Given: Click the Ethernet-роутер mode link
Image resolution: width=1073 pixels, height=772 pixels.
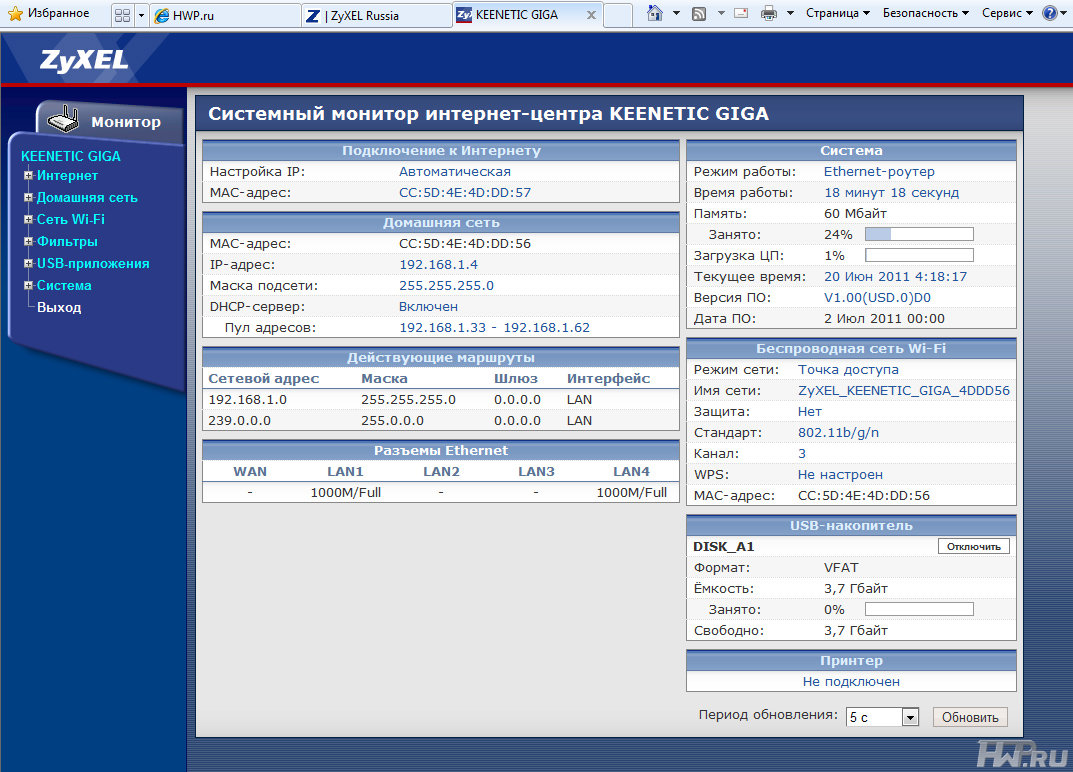Looking at the screenshot, I should (x=879, y=172).
